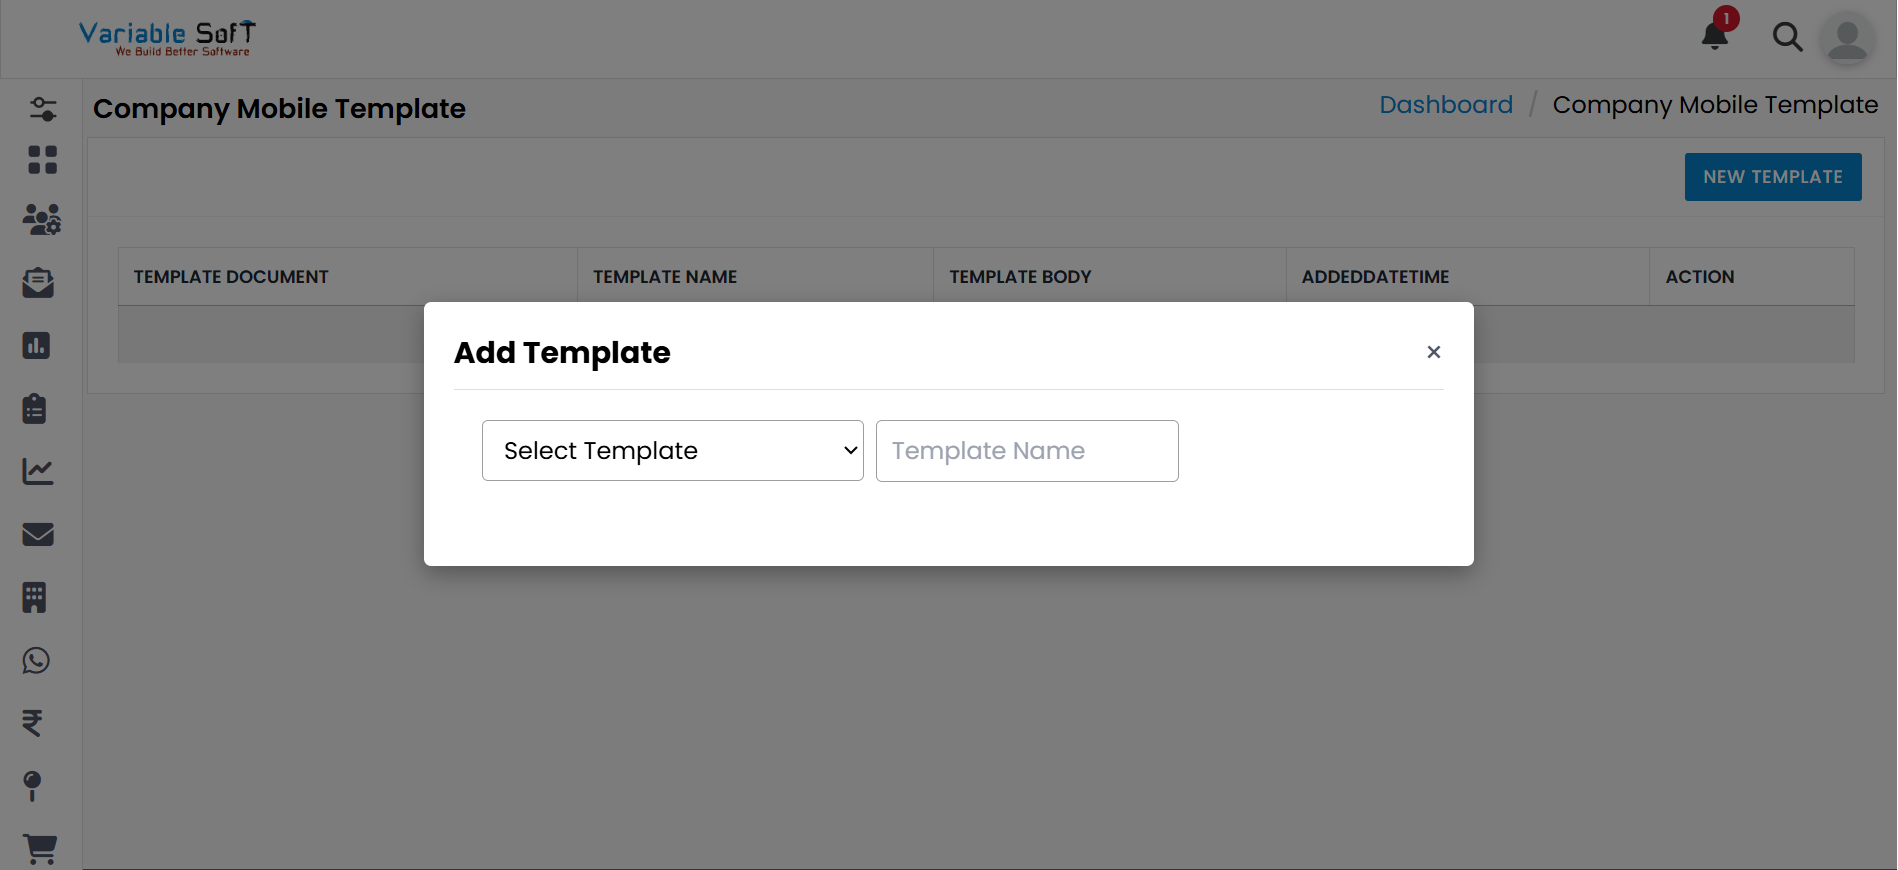Click the user profile avatar

coord(1847,40)
